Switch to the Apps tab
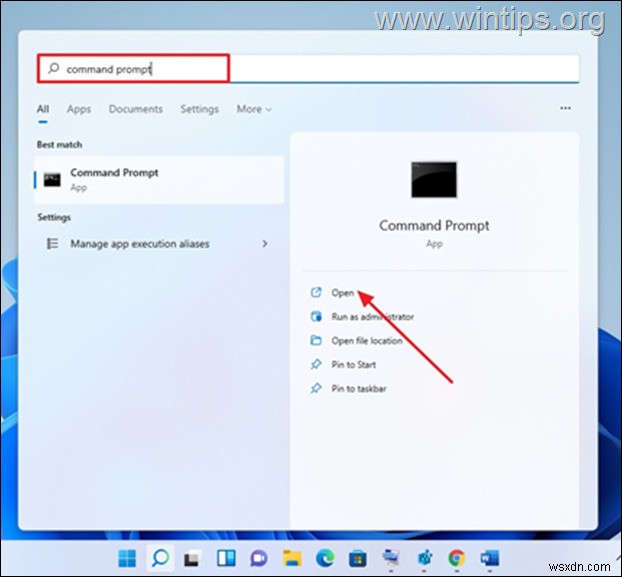622x577 pixels. 79,109
